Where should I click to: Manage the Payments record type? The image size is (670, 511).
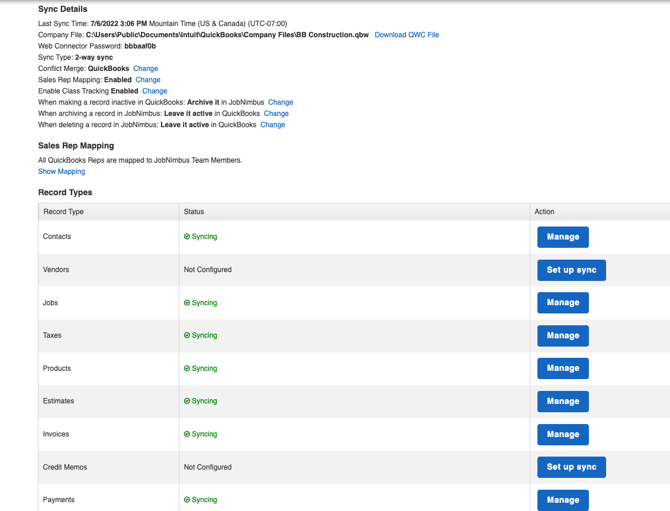pos(562,499)
